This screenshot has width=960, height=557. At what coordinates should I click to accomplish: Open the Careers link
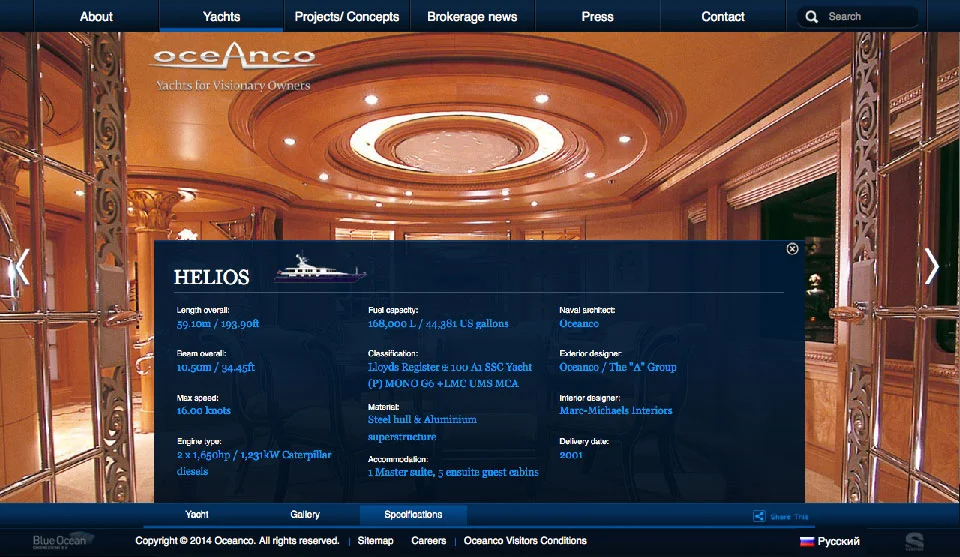(x=429, y=540)
